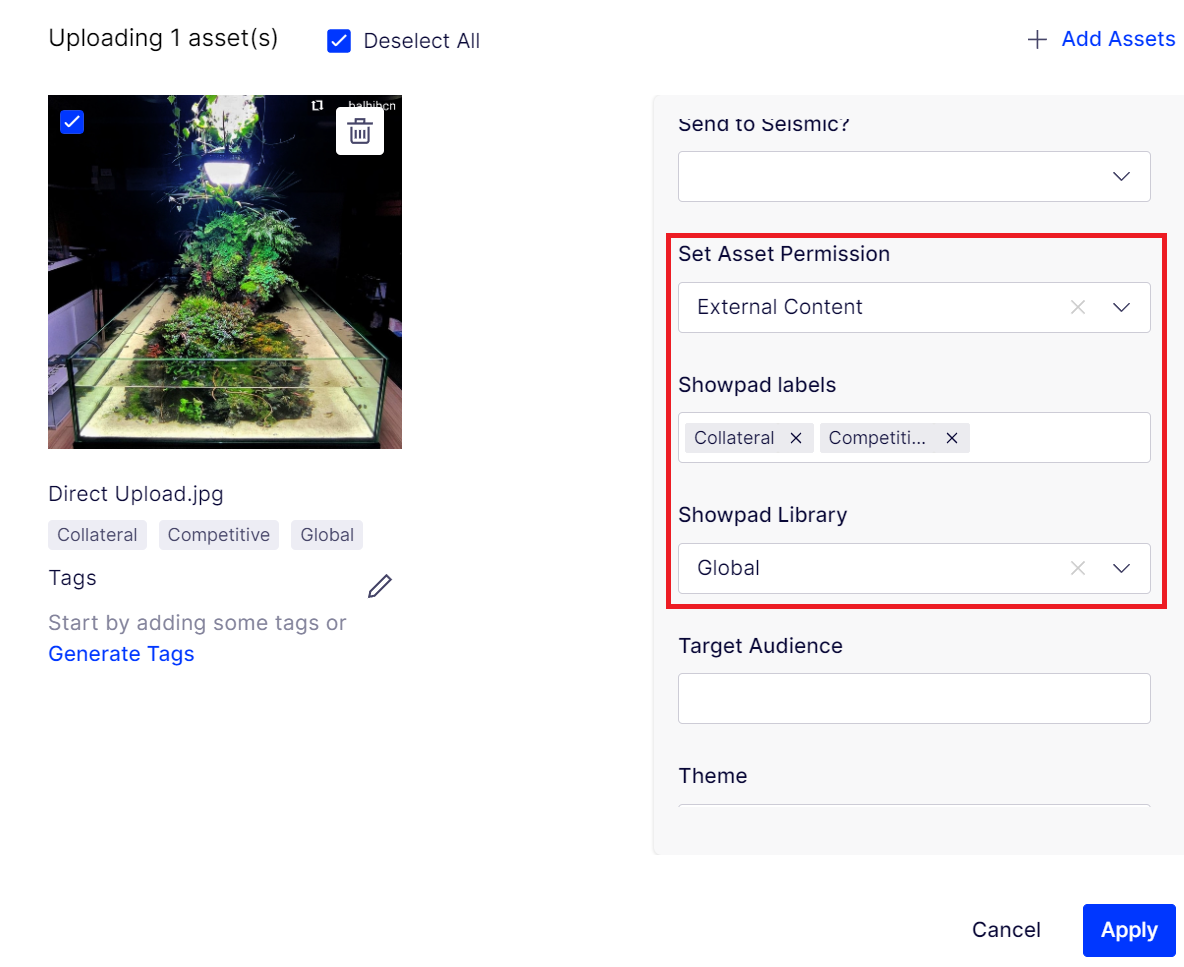Cancel the asset upload
The height and width of the screenshot is (967, 1184).
click(1006, 930)
